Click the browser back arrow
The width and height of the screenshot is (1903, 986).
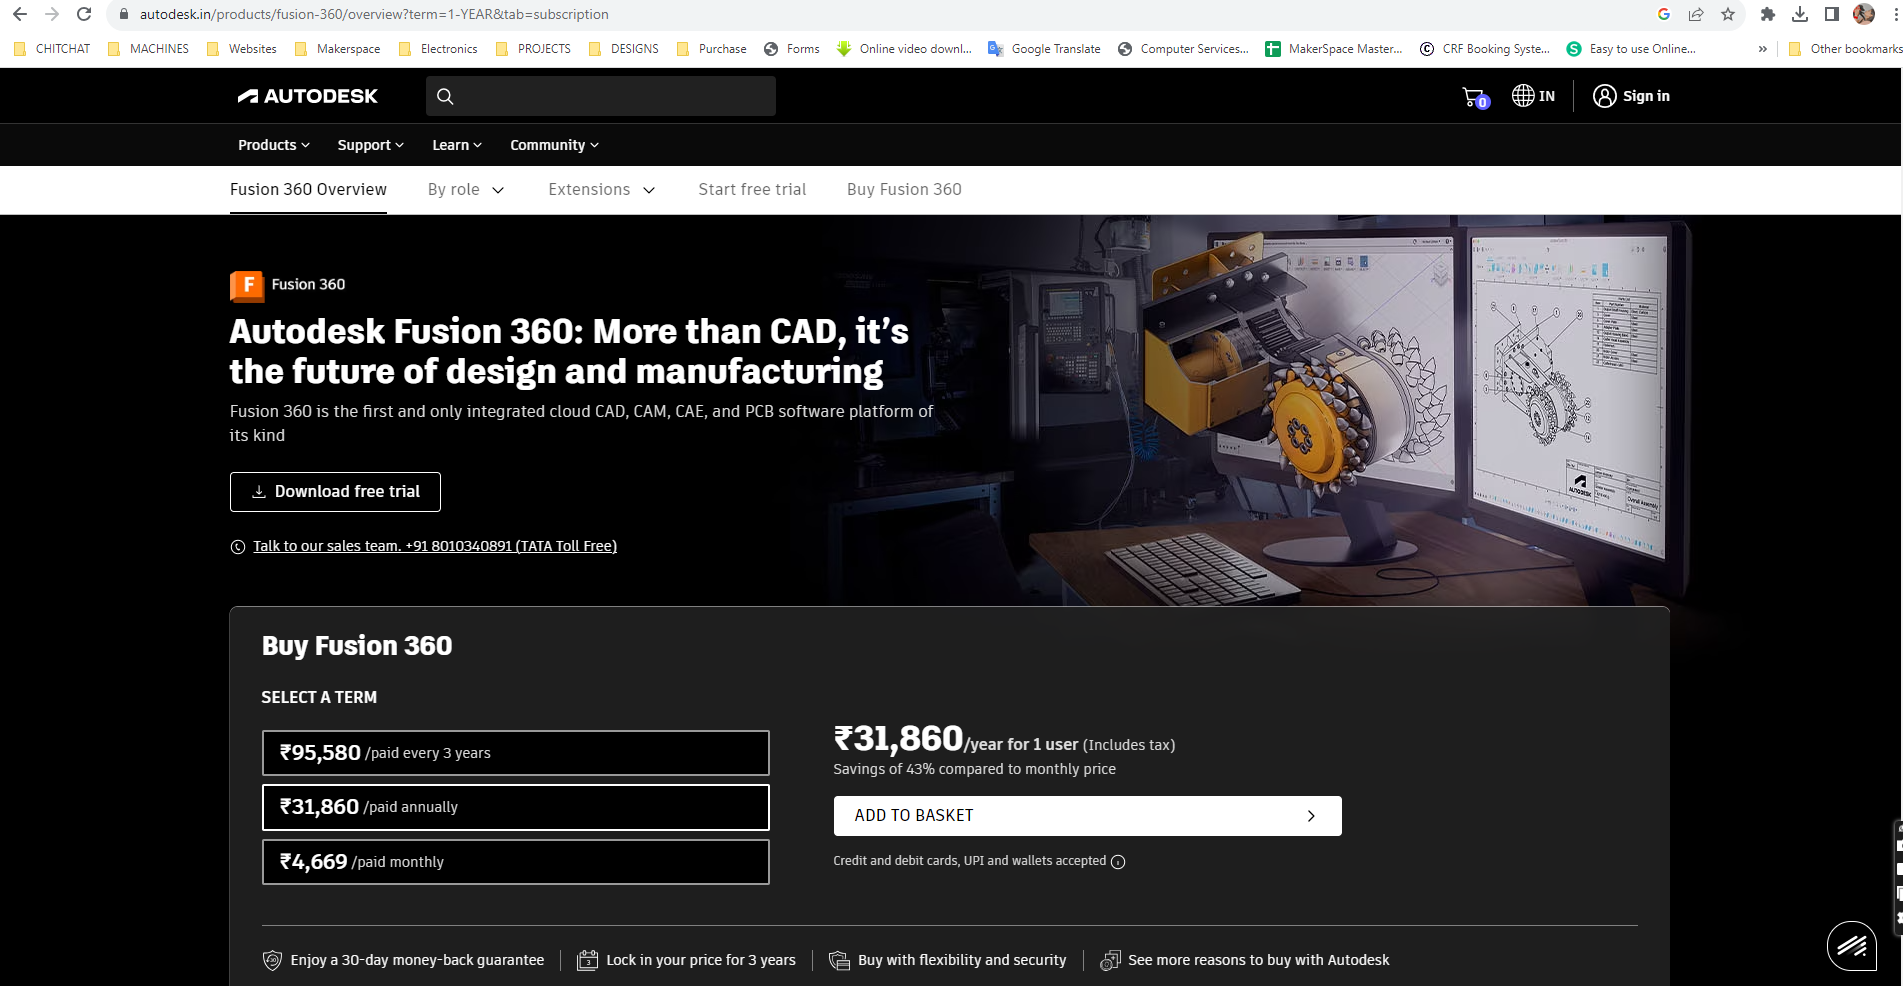click(x=20, y=14)
